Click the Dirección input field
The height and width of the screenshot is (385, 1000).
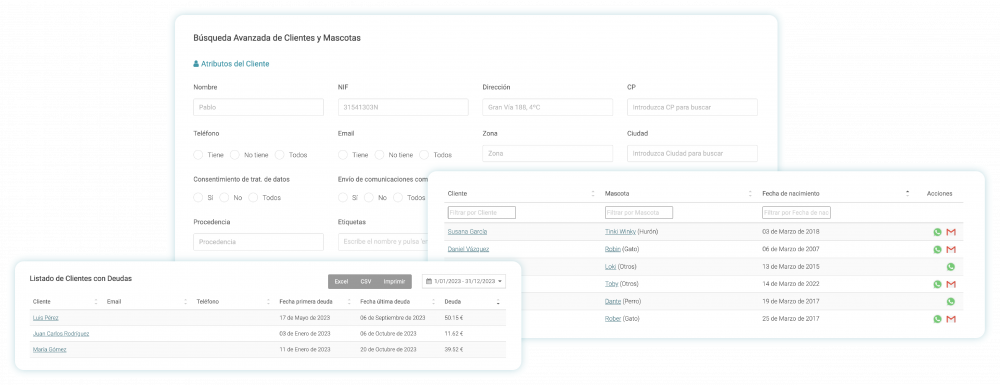tap(548, 107)
